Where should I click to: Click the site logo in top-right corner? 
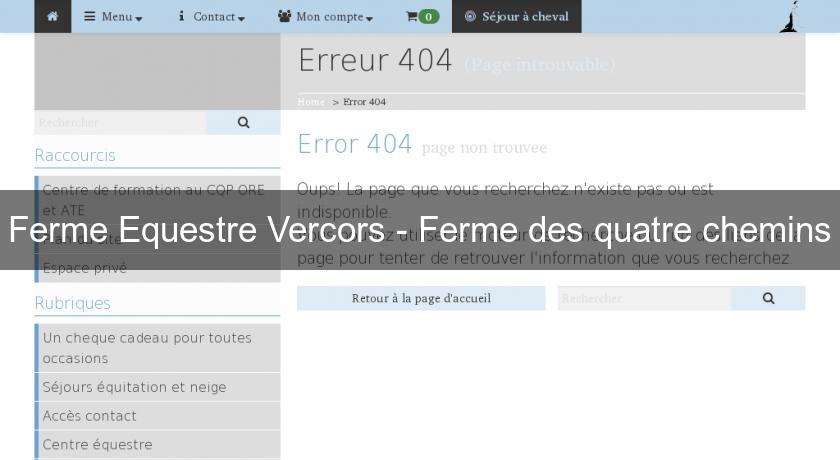coord(789,17)
